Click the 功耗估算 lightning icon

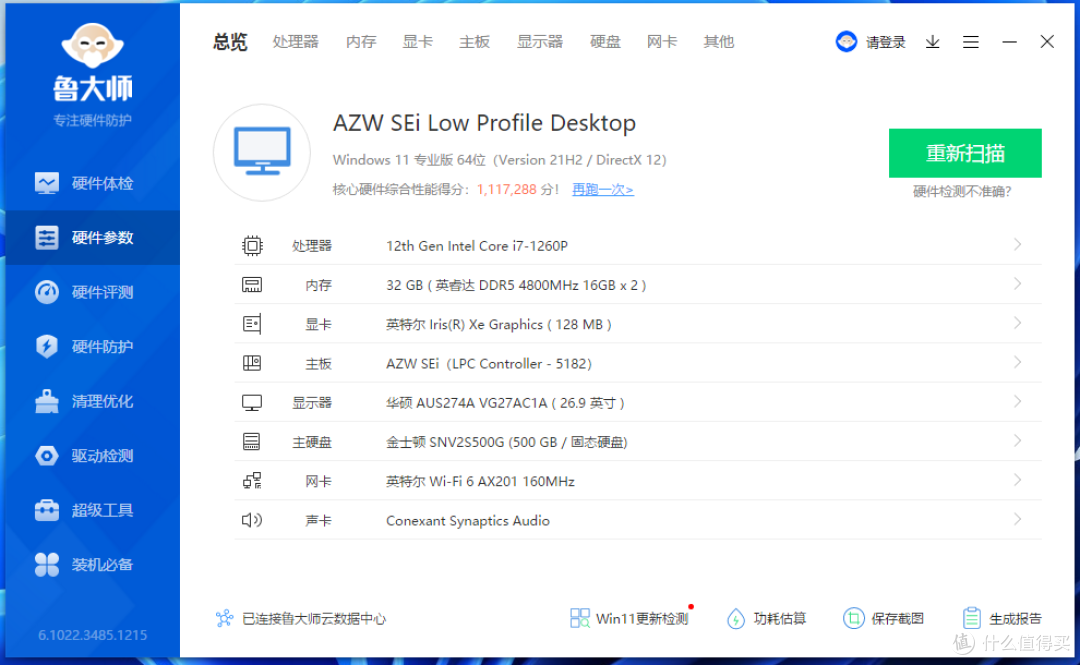point(736,619)
